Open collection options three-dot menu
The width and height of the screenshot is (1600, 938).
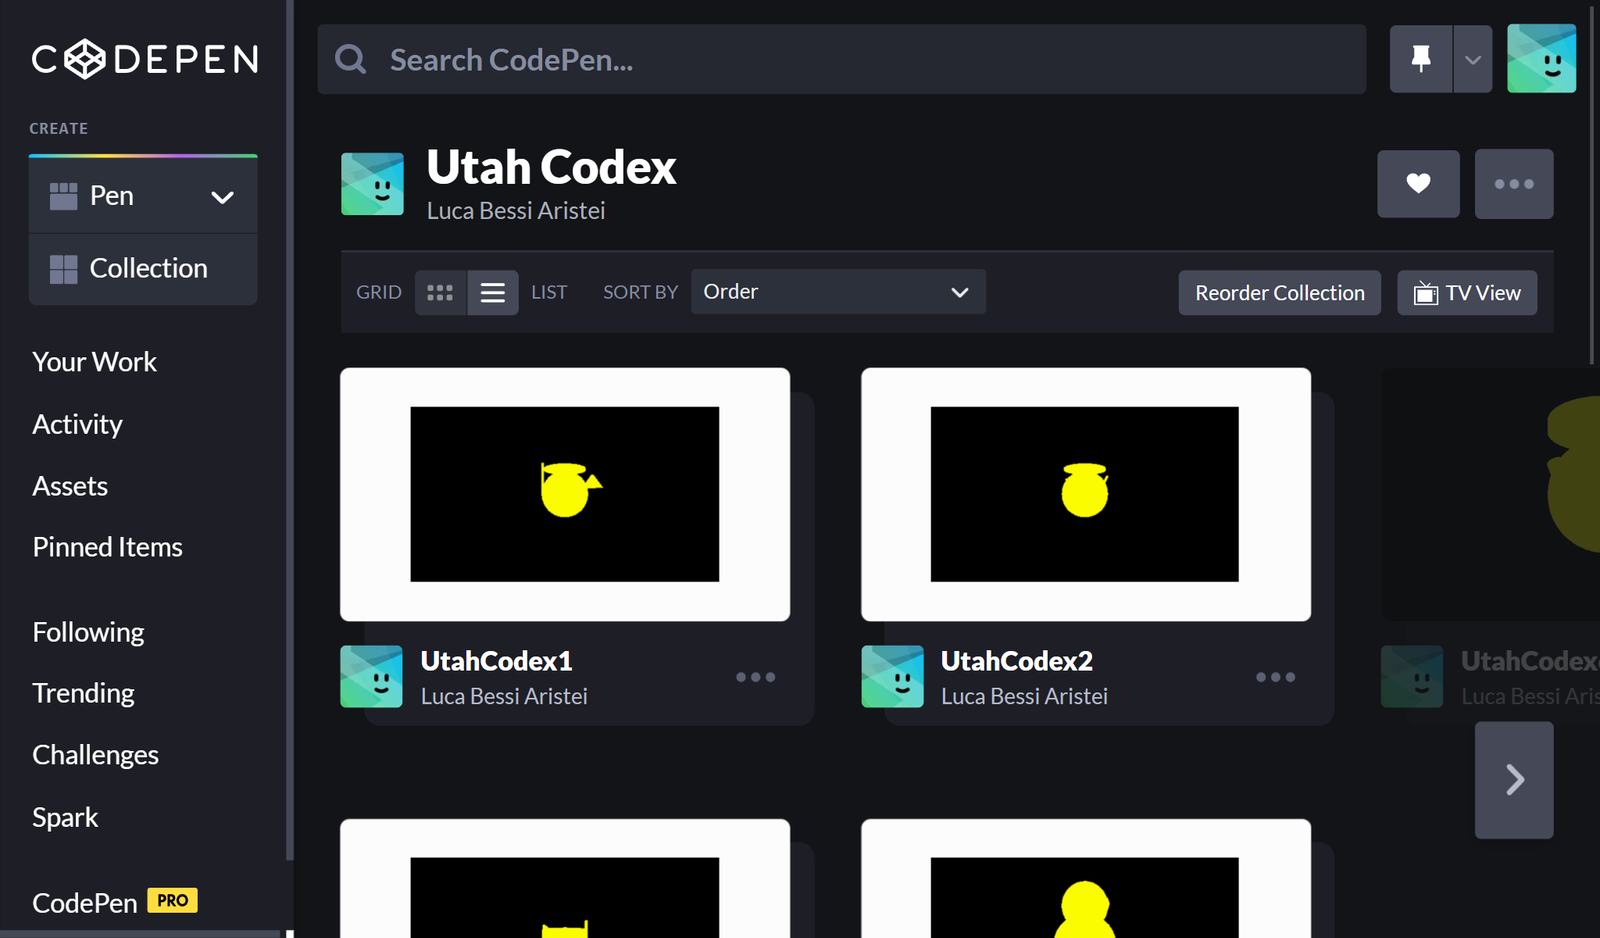click(1513, 184)
